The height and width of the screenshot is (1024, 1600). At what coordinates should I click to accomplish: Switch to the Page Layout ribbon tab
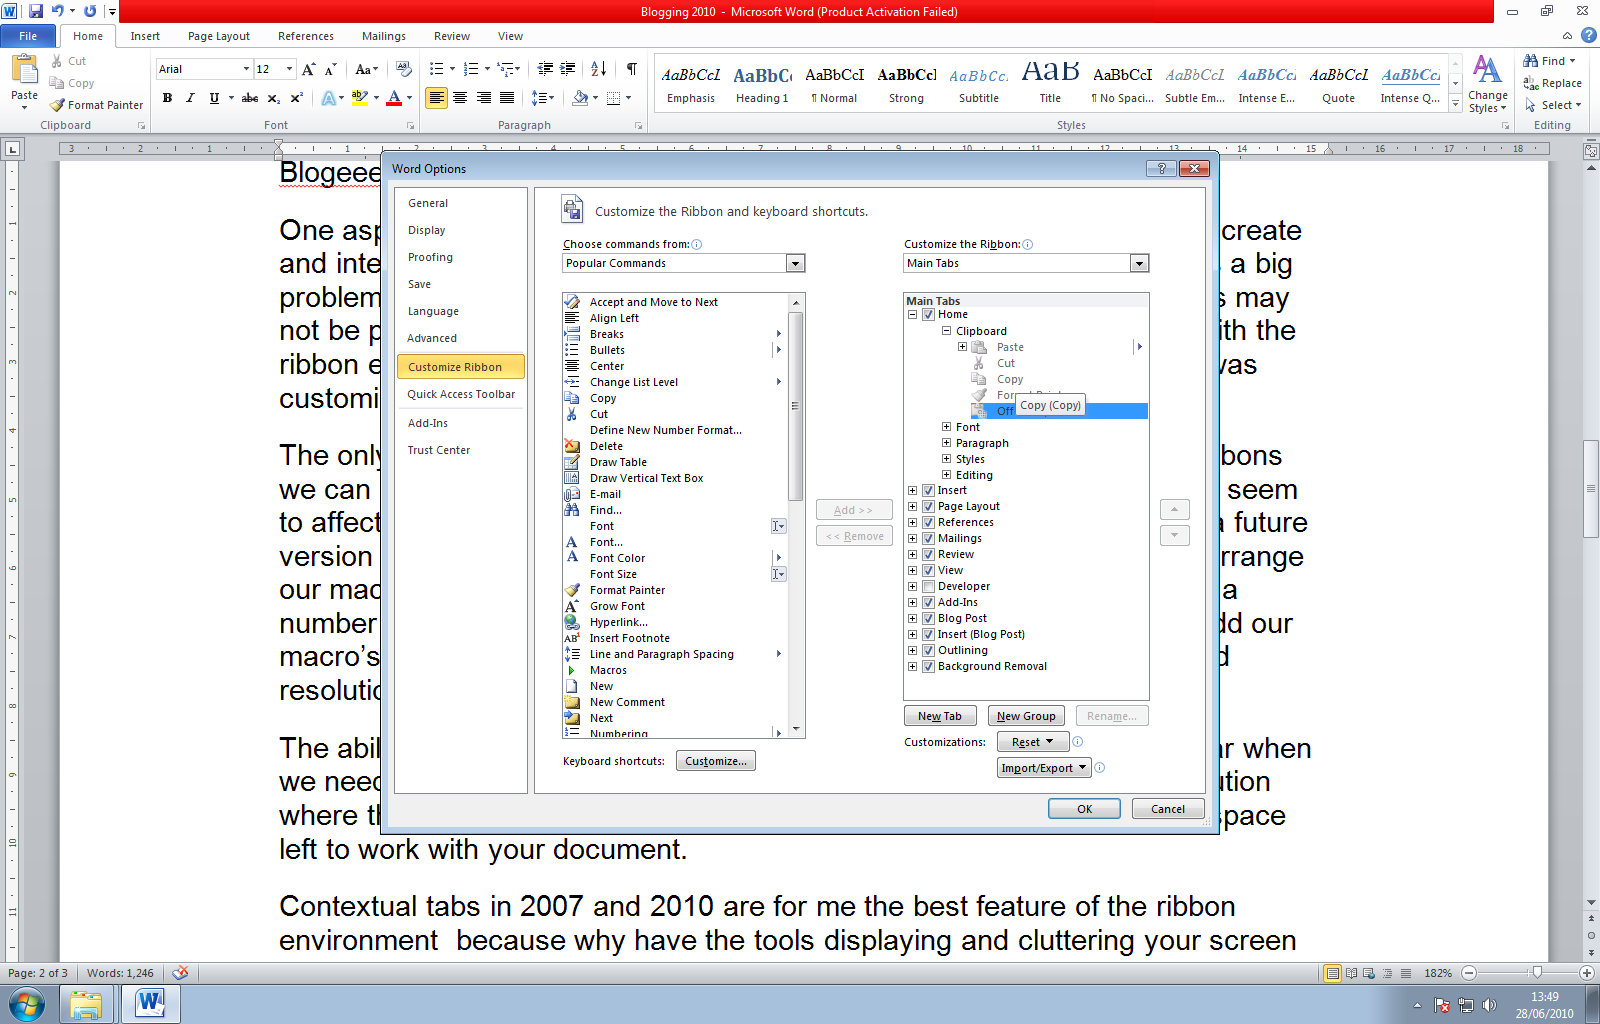click(219, 36)
